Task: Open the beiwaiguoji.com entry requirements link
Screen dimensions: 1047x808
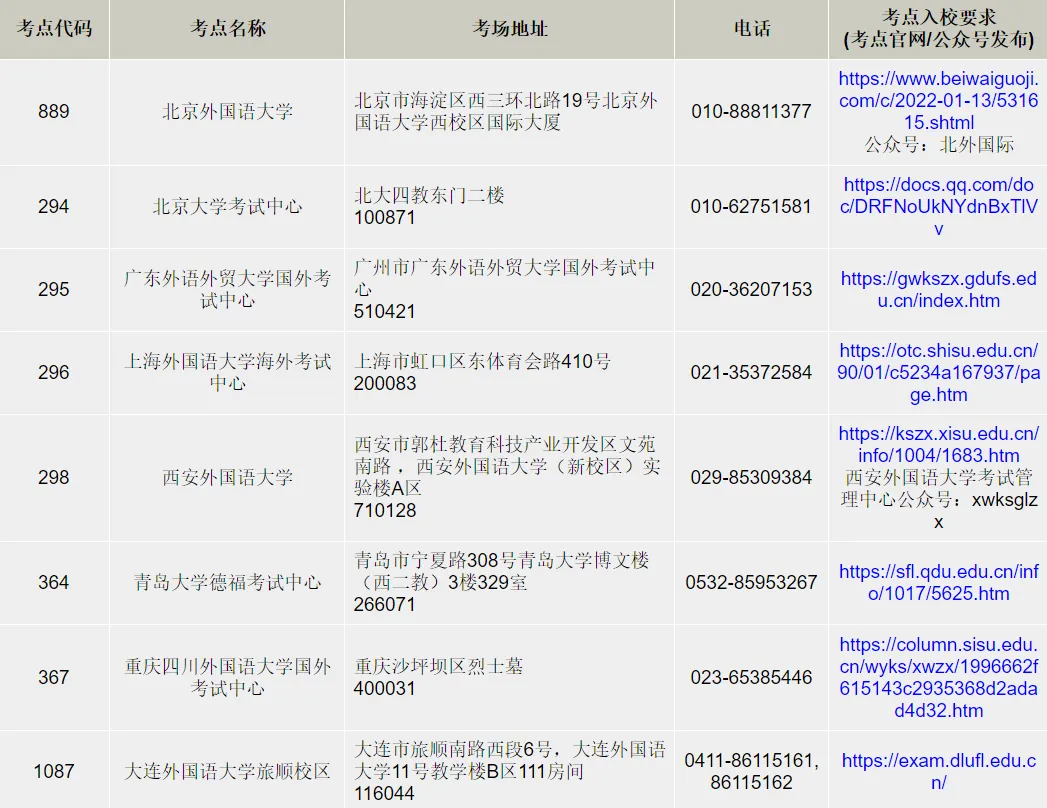Action: (938, 101)
